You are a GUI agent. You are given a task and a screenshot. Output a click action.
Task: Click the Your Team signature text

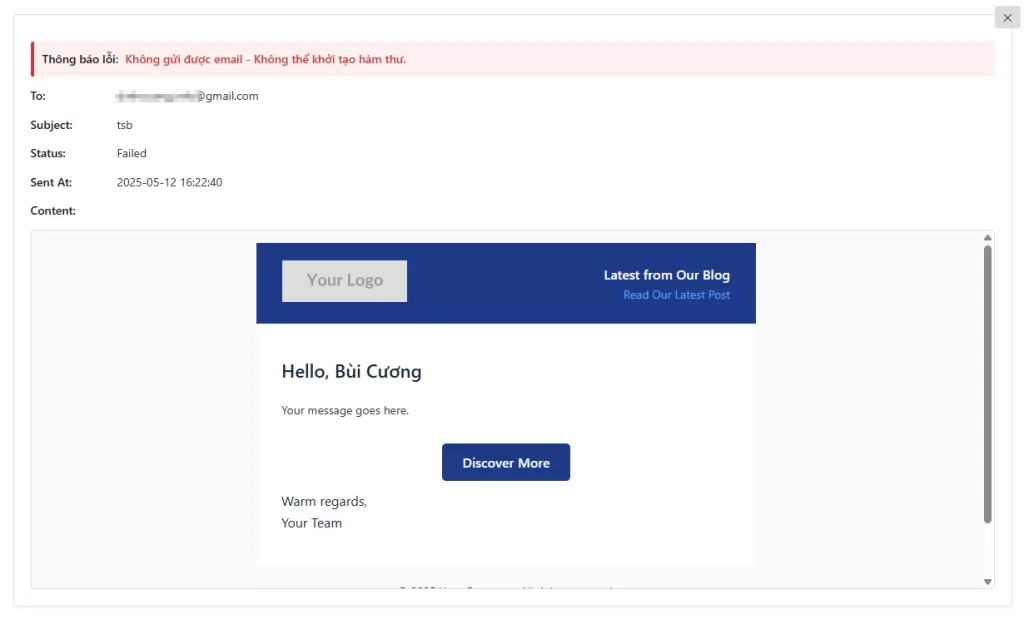[x=311, y=523]
